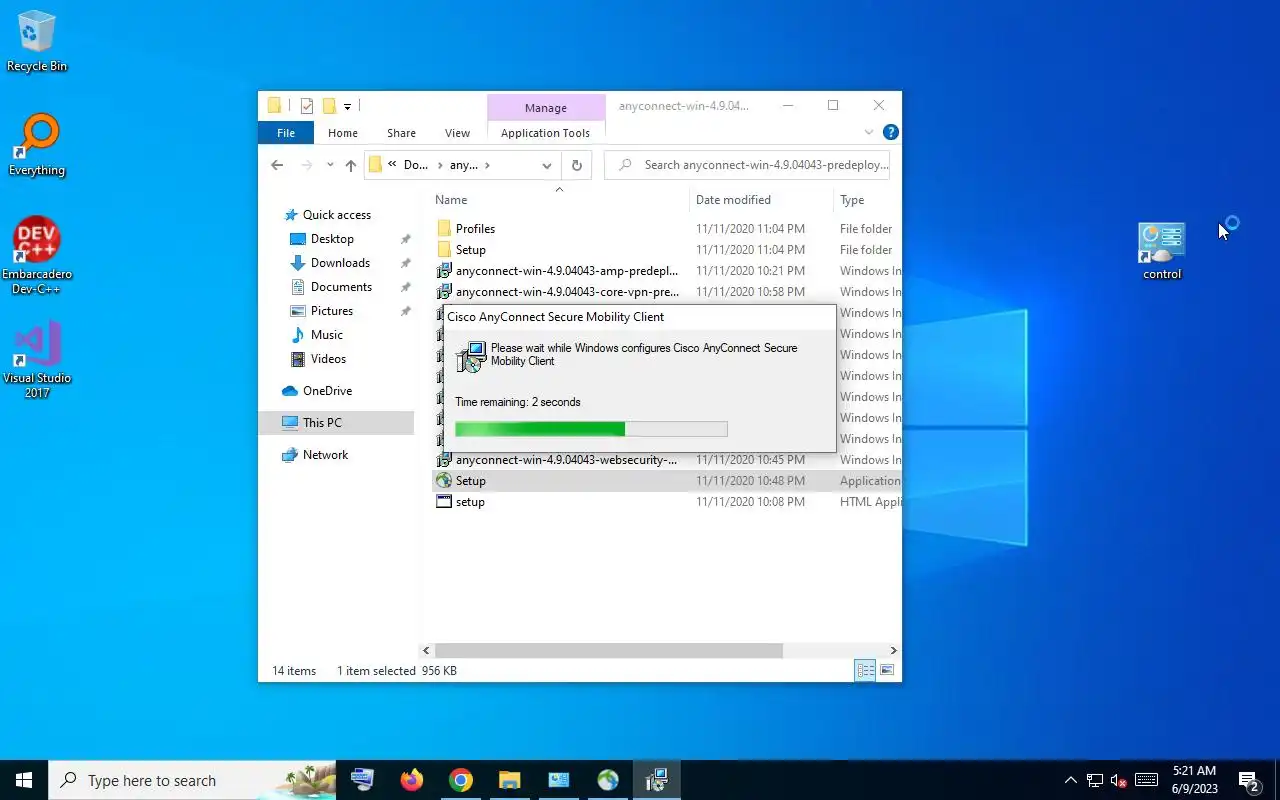Image resolution: width=1280 pixels, height=800 pixels.
Task: Click the taskbar Type here to search box
Action: click(193, 780)
